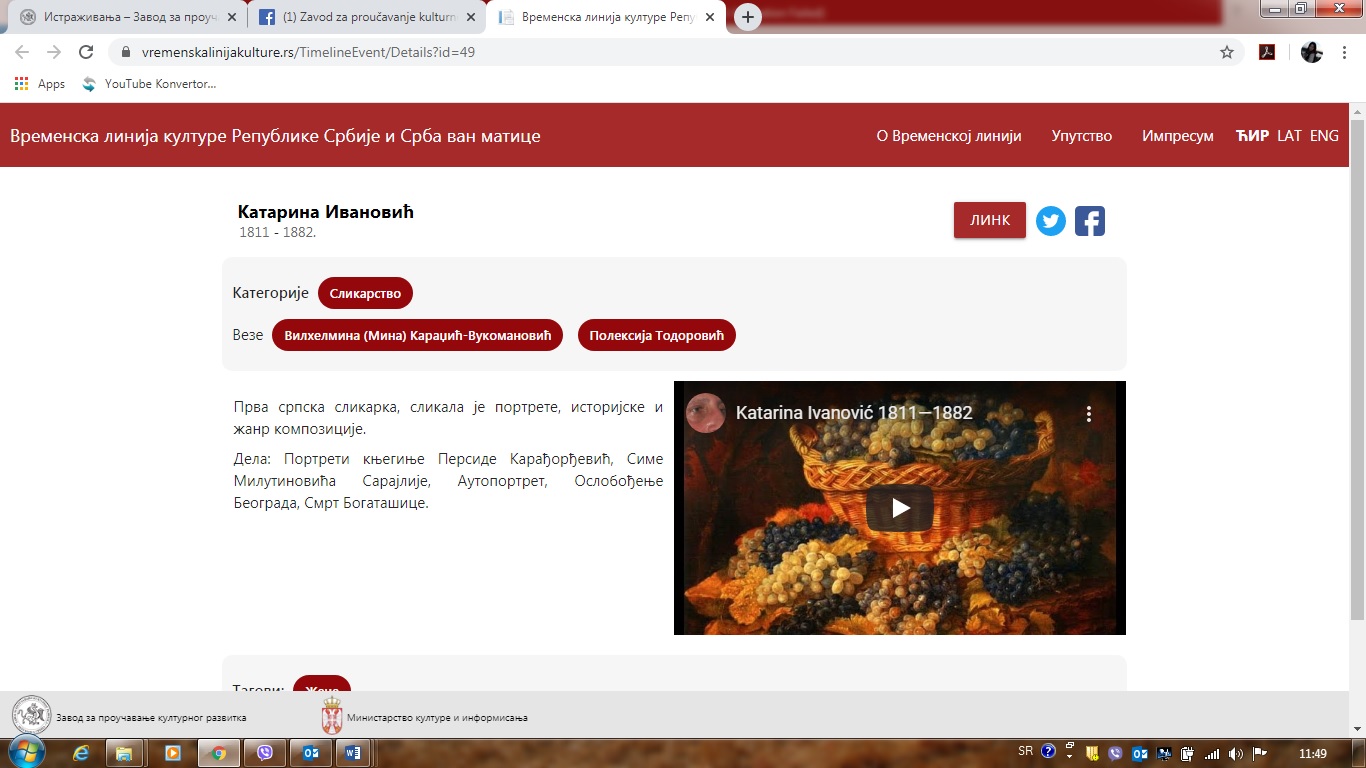Open the YouTube video three-dot menu
Image resolution: width=1366 pixels, height=768 pixels.
[1088, 414]
